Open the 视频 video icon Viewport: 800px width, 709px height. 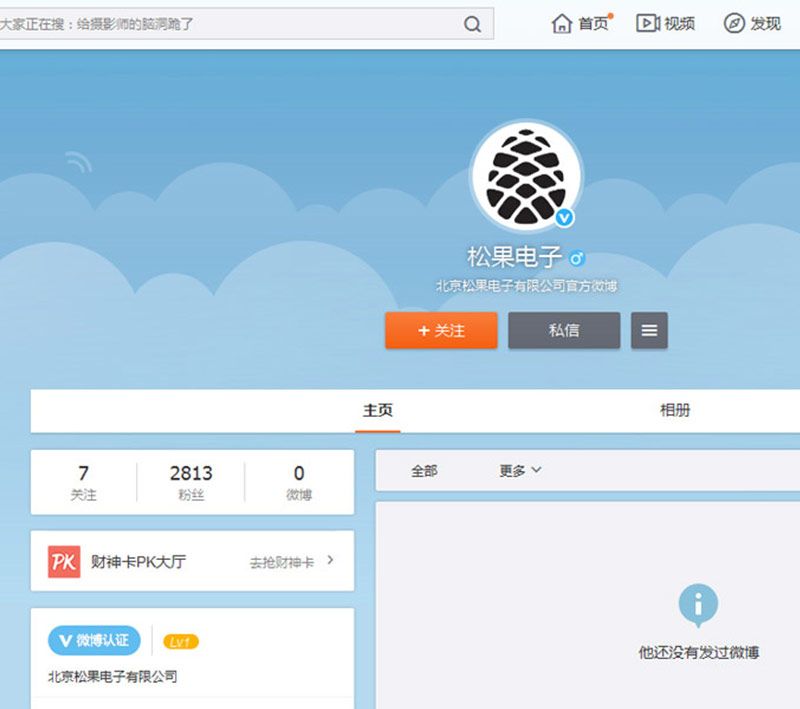pyautogui.click(x=647, y=23)
